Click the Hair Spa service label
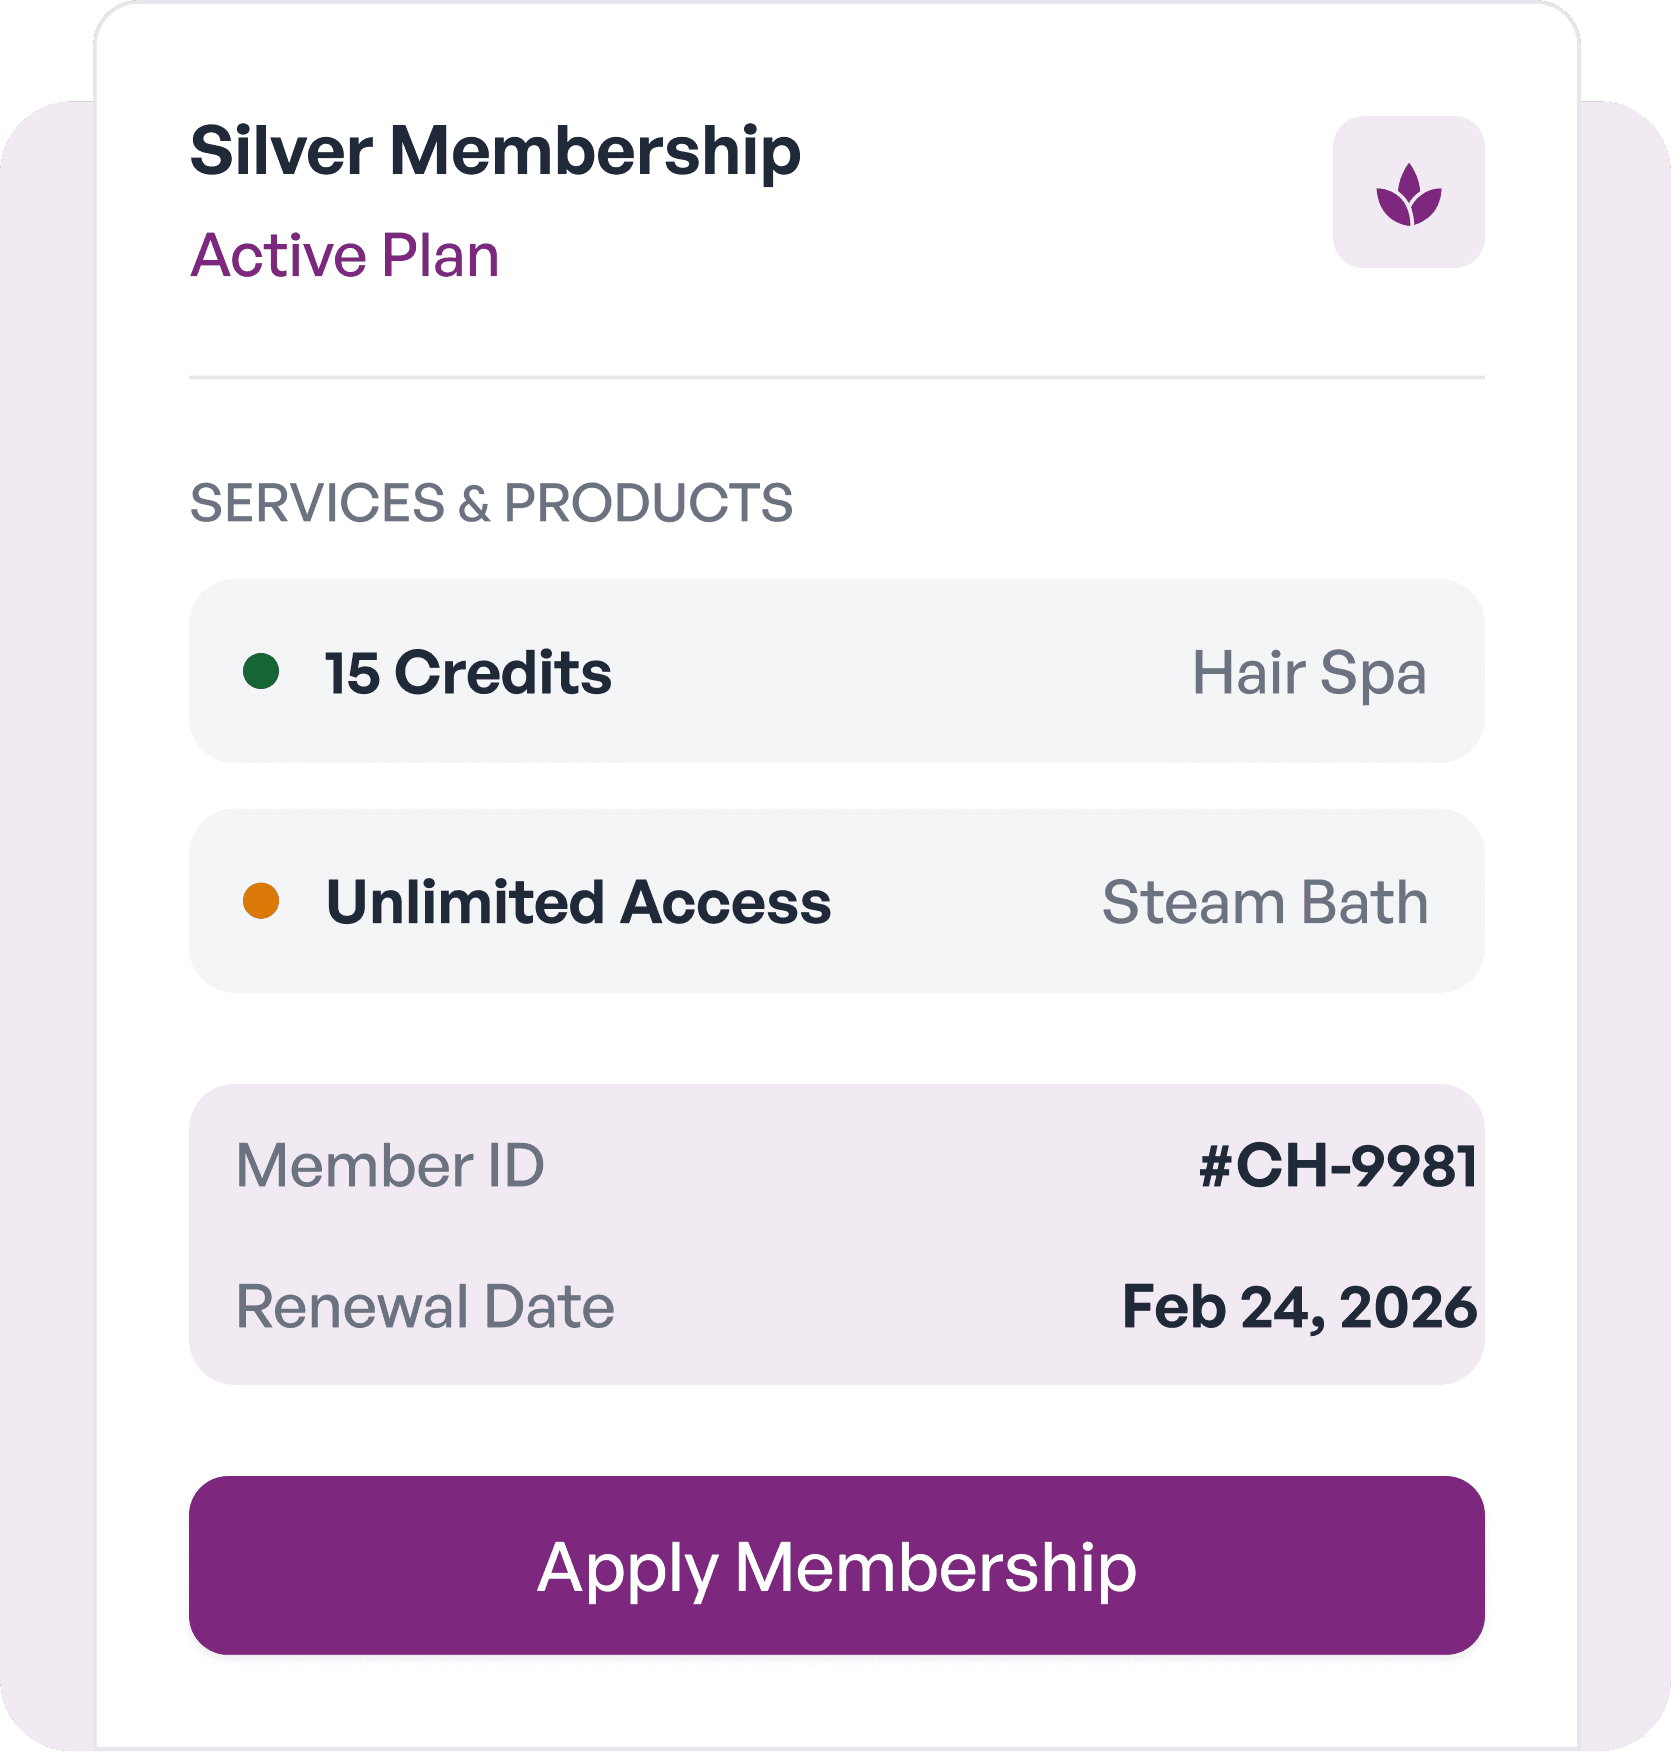1671x1752 pixels. point(1308,672)
